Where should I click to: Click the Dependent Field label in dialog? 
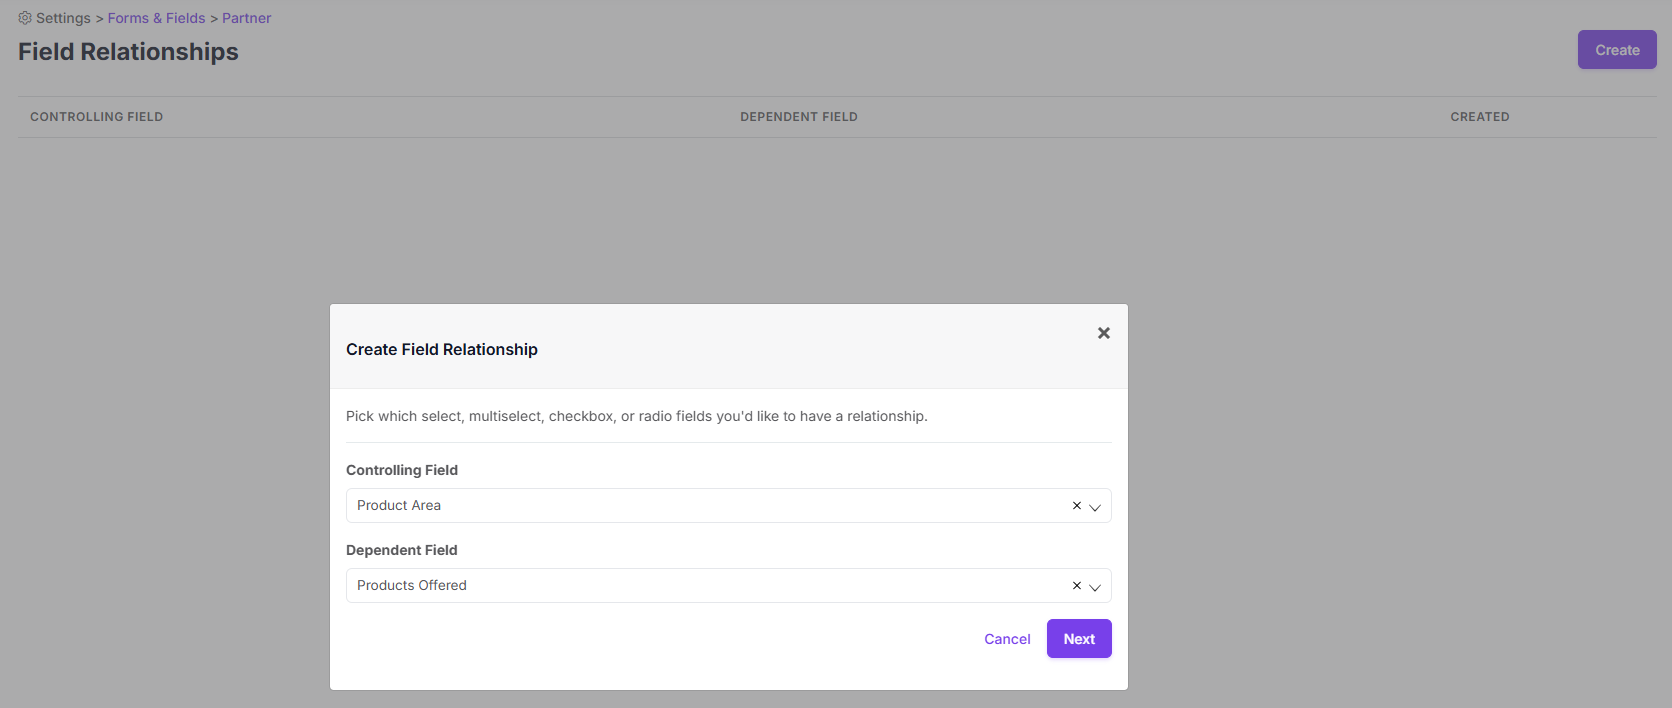[402, 550]
